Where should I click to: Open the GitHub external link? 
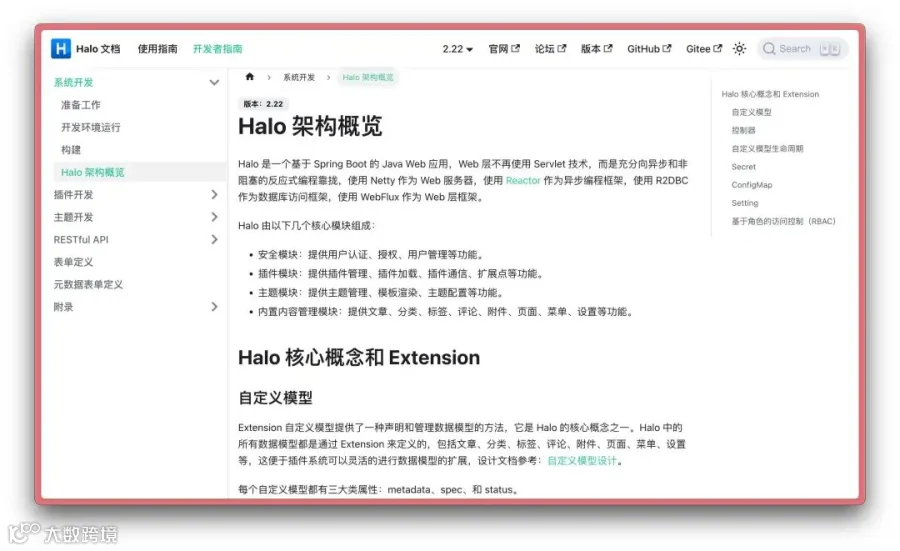click(649, 49)
